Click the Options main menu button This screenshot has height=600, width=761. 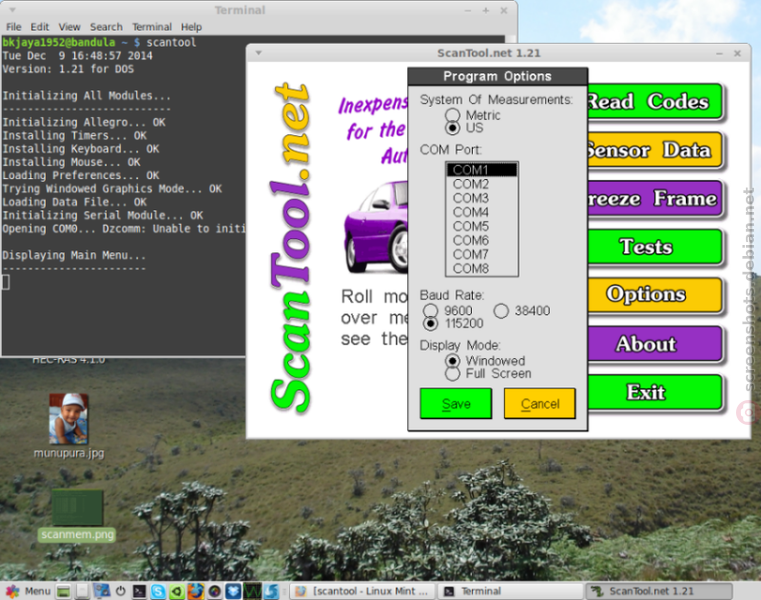pos(655,295)
